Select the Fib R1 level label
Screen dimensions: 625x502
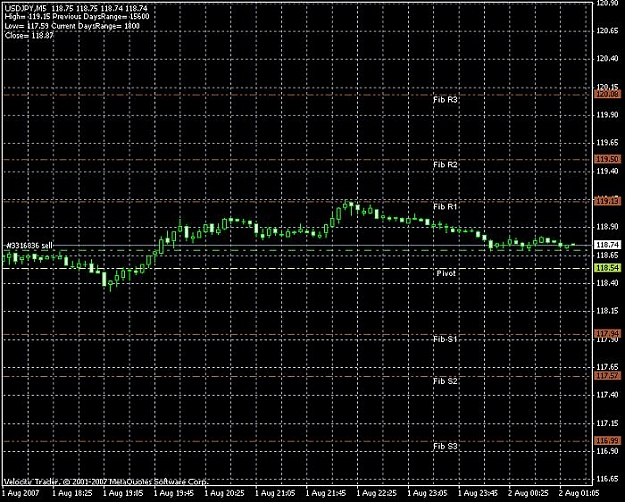(445, 207)
